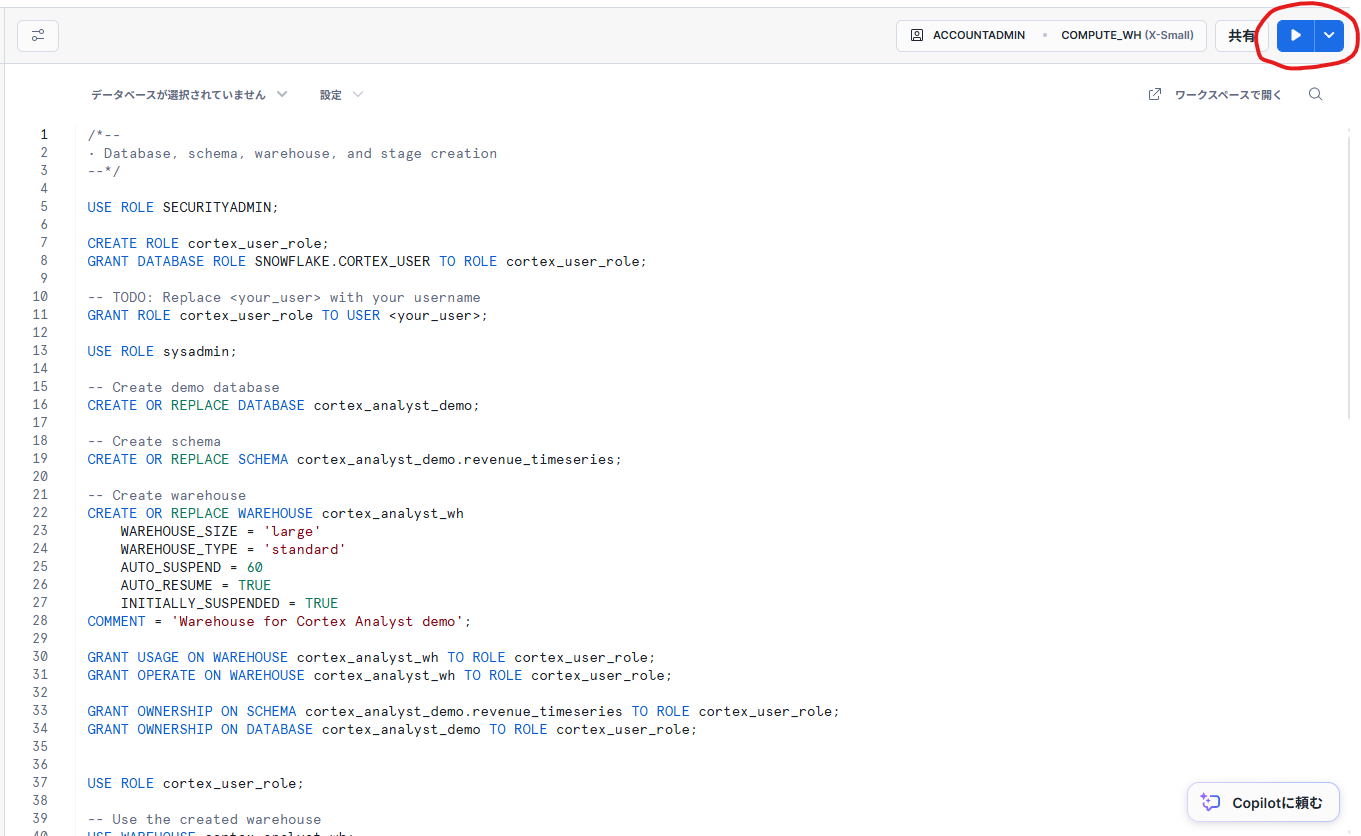Click the 'GRANT OPERATE ON WAREHOUSE' line
Image resolution: width=1361 pixels, height=836 pixels.
tap(380, 675)
